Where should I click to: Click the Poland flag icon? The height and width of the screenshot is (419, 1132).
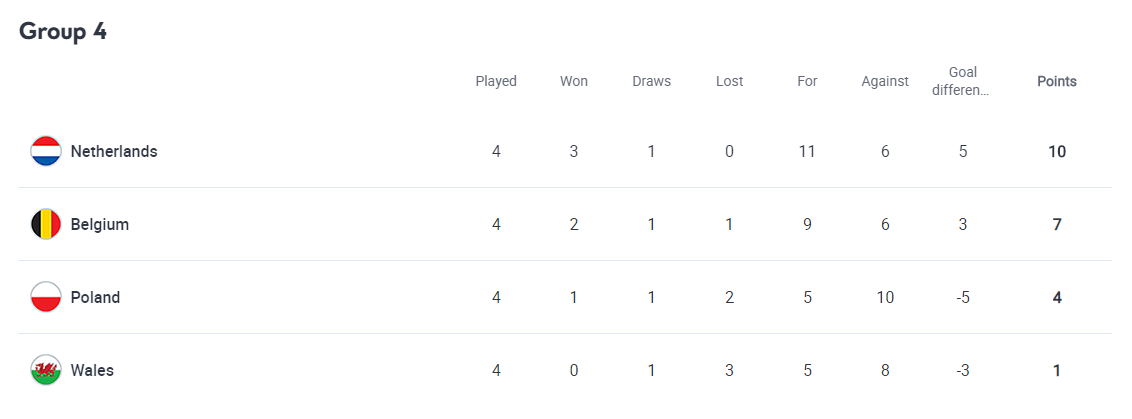tap(46, 298)
